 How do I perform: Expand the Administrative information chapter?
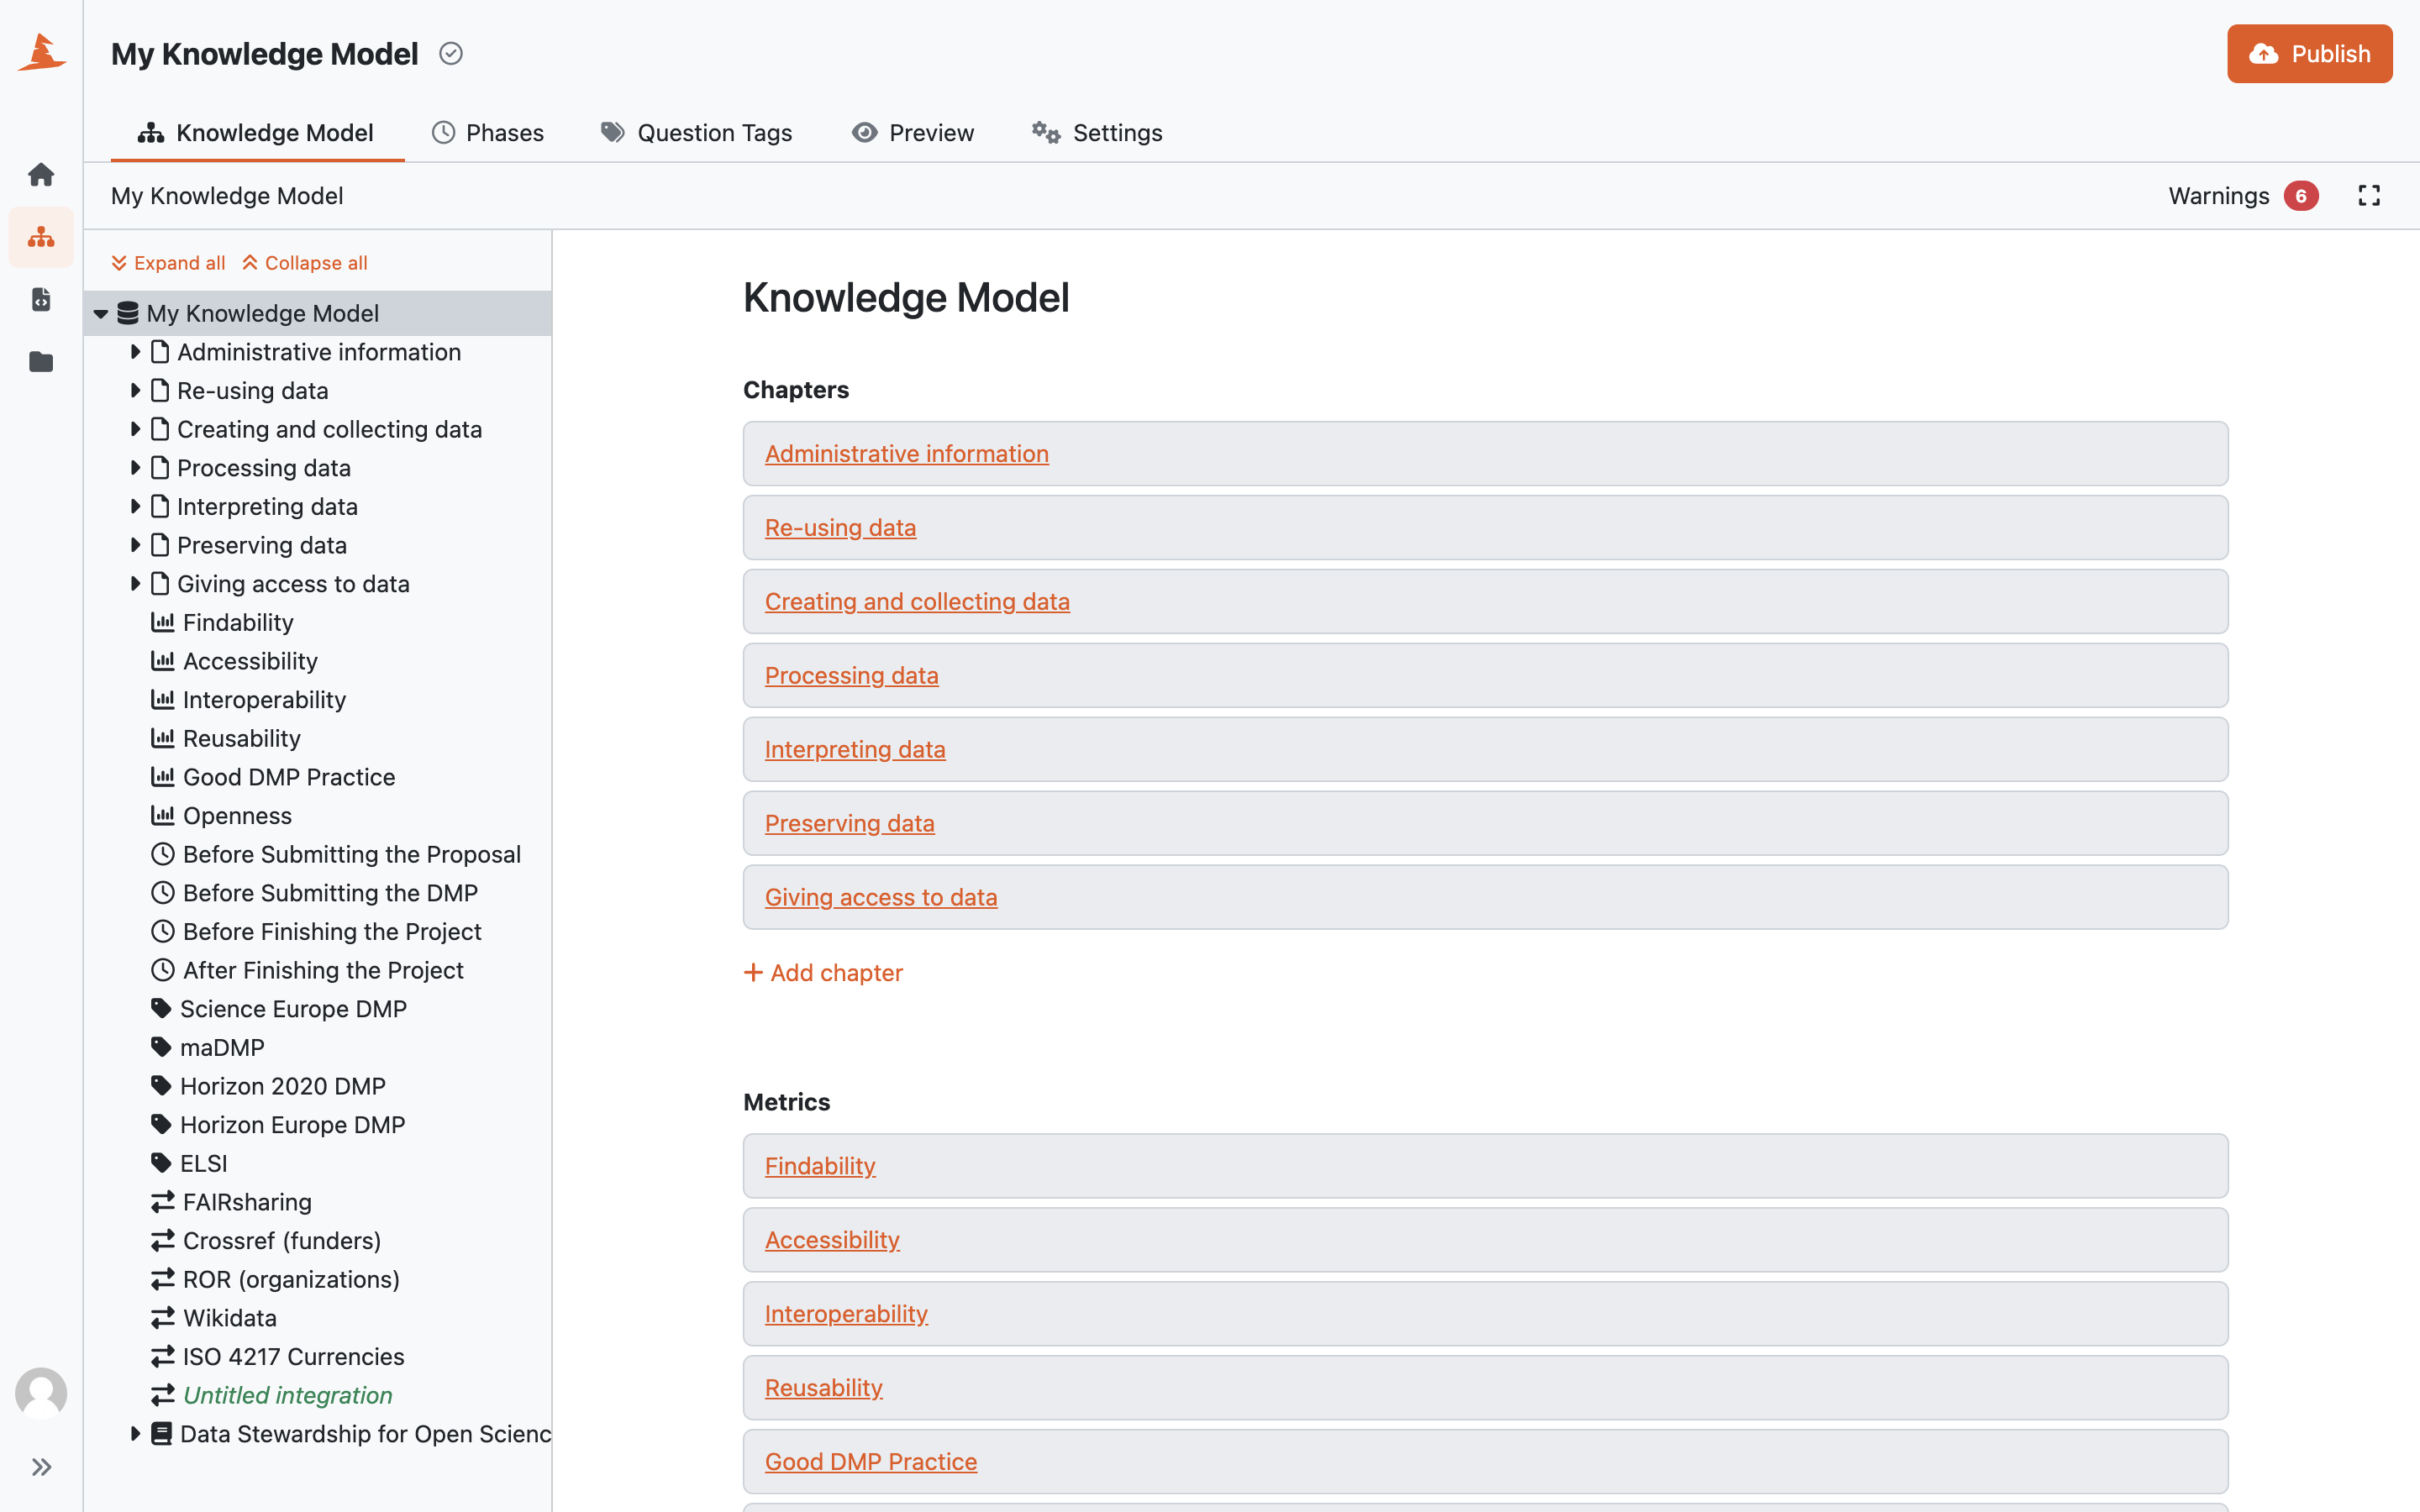point(135,352)
